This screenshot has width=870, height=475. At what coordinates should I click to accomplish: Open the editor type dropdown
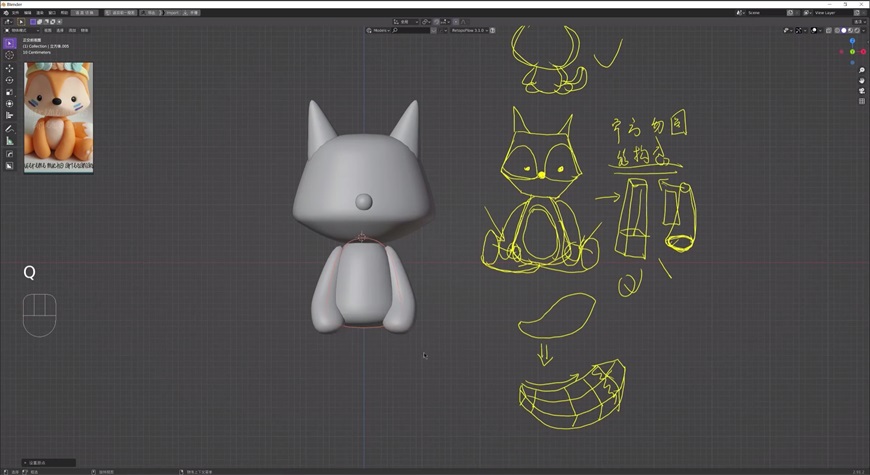(8, 22)
